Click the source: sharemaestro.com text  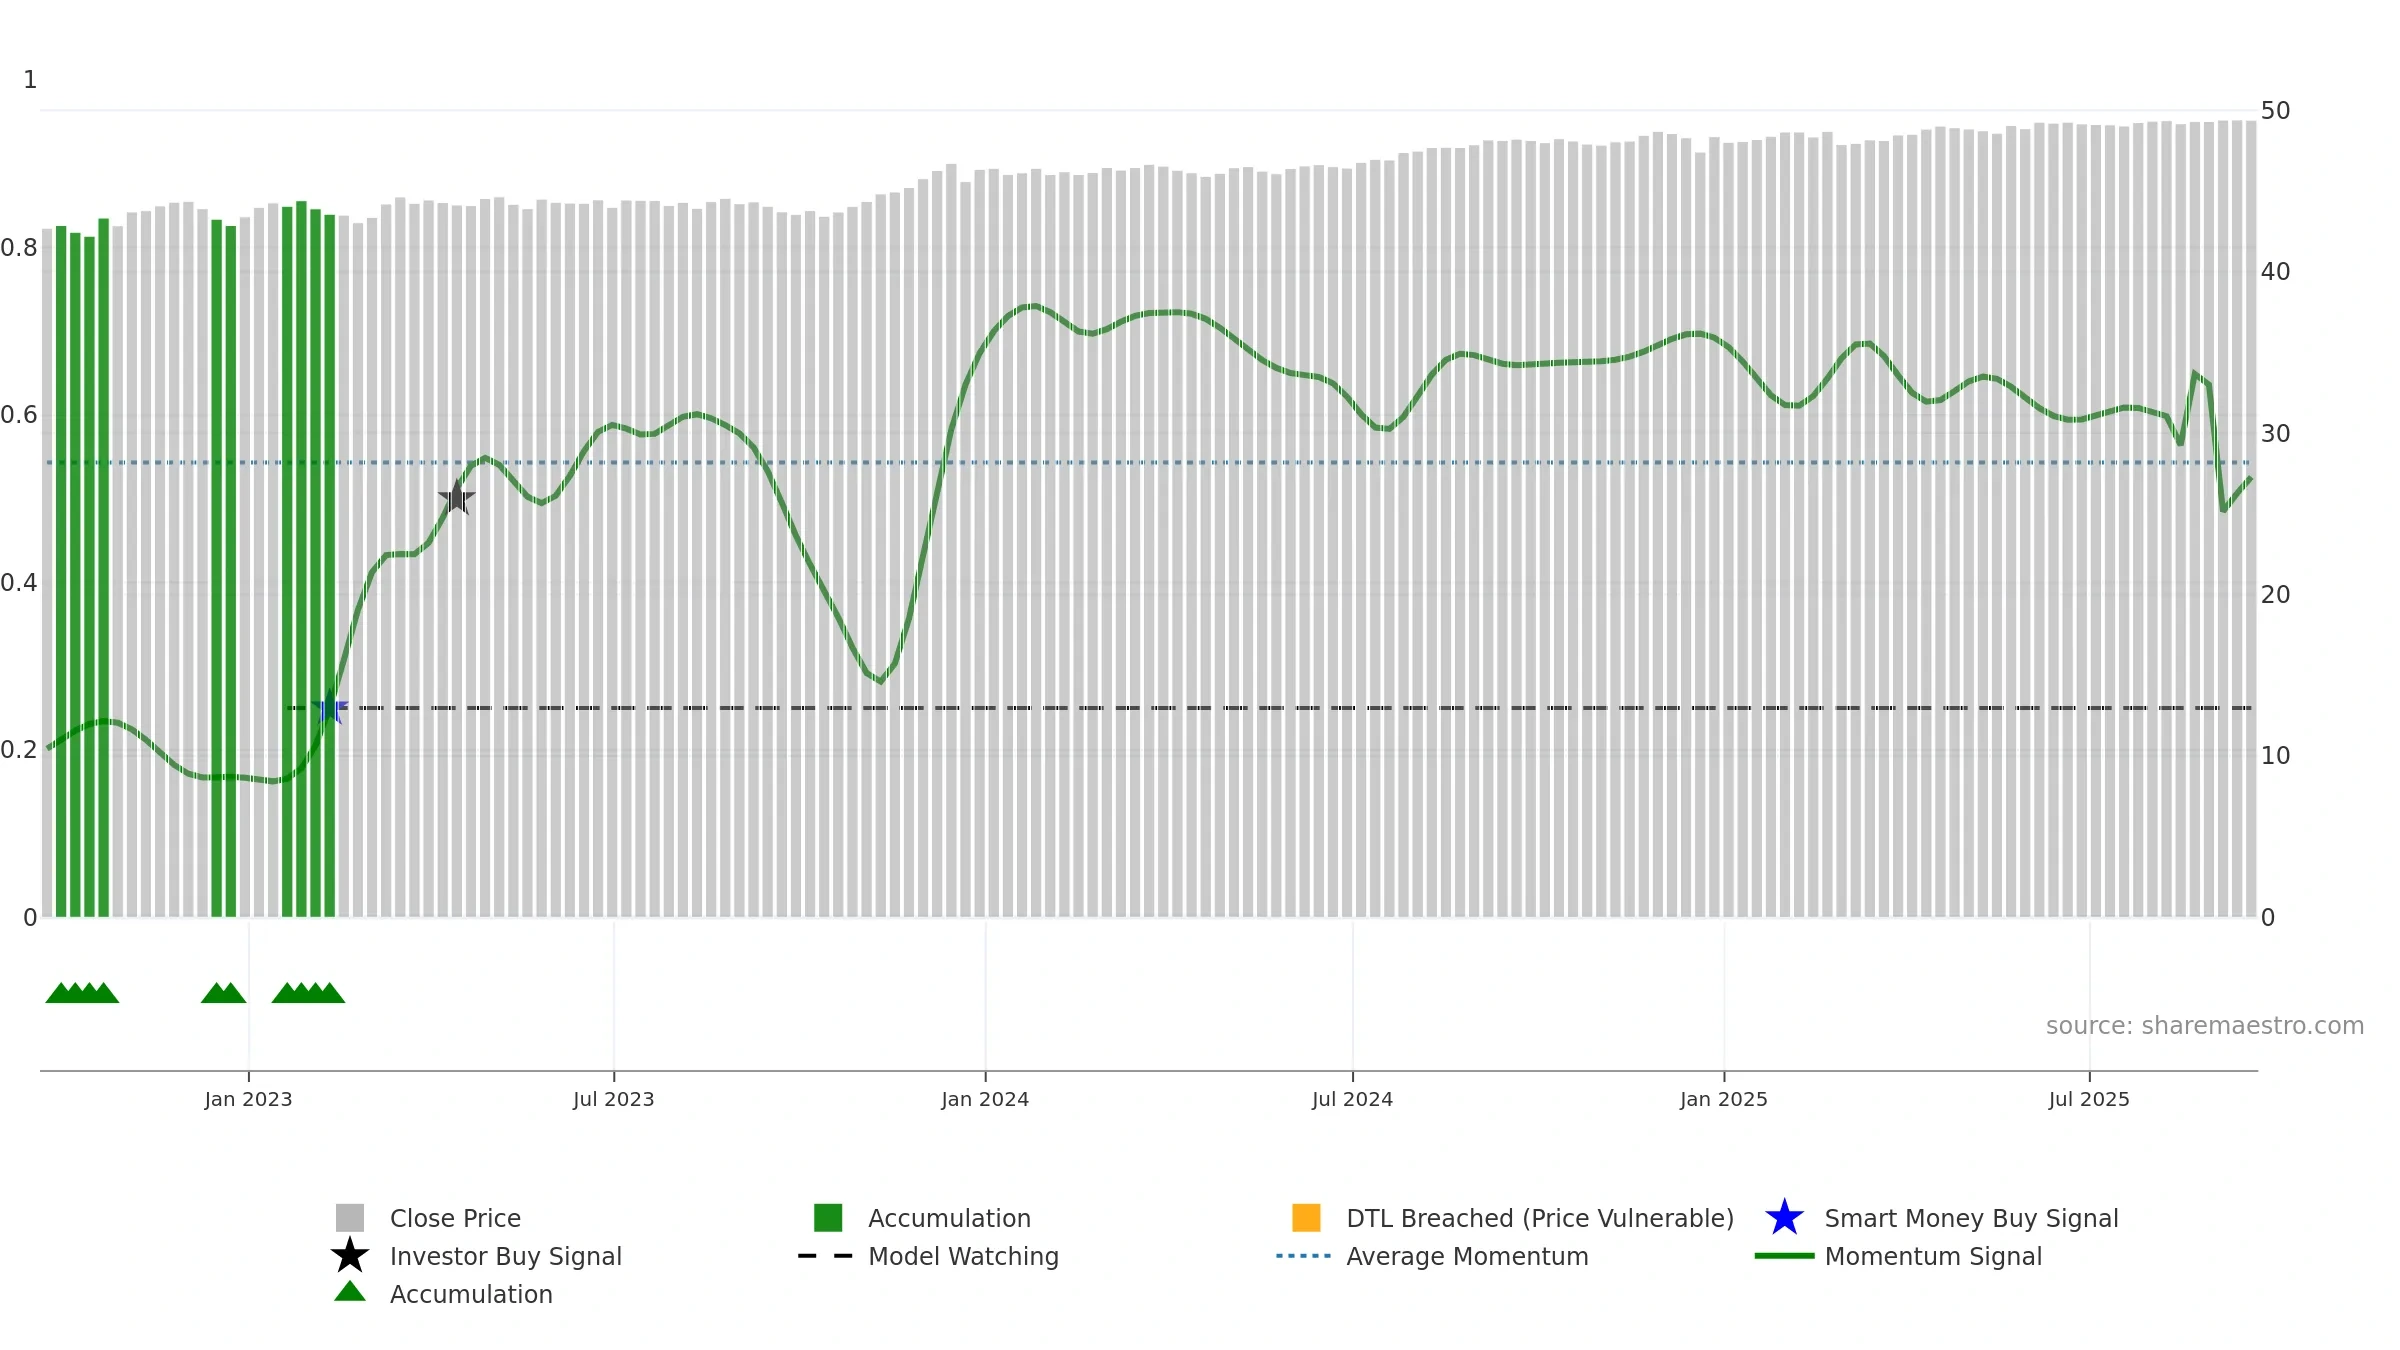click(x=2205, y=1026)
